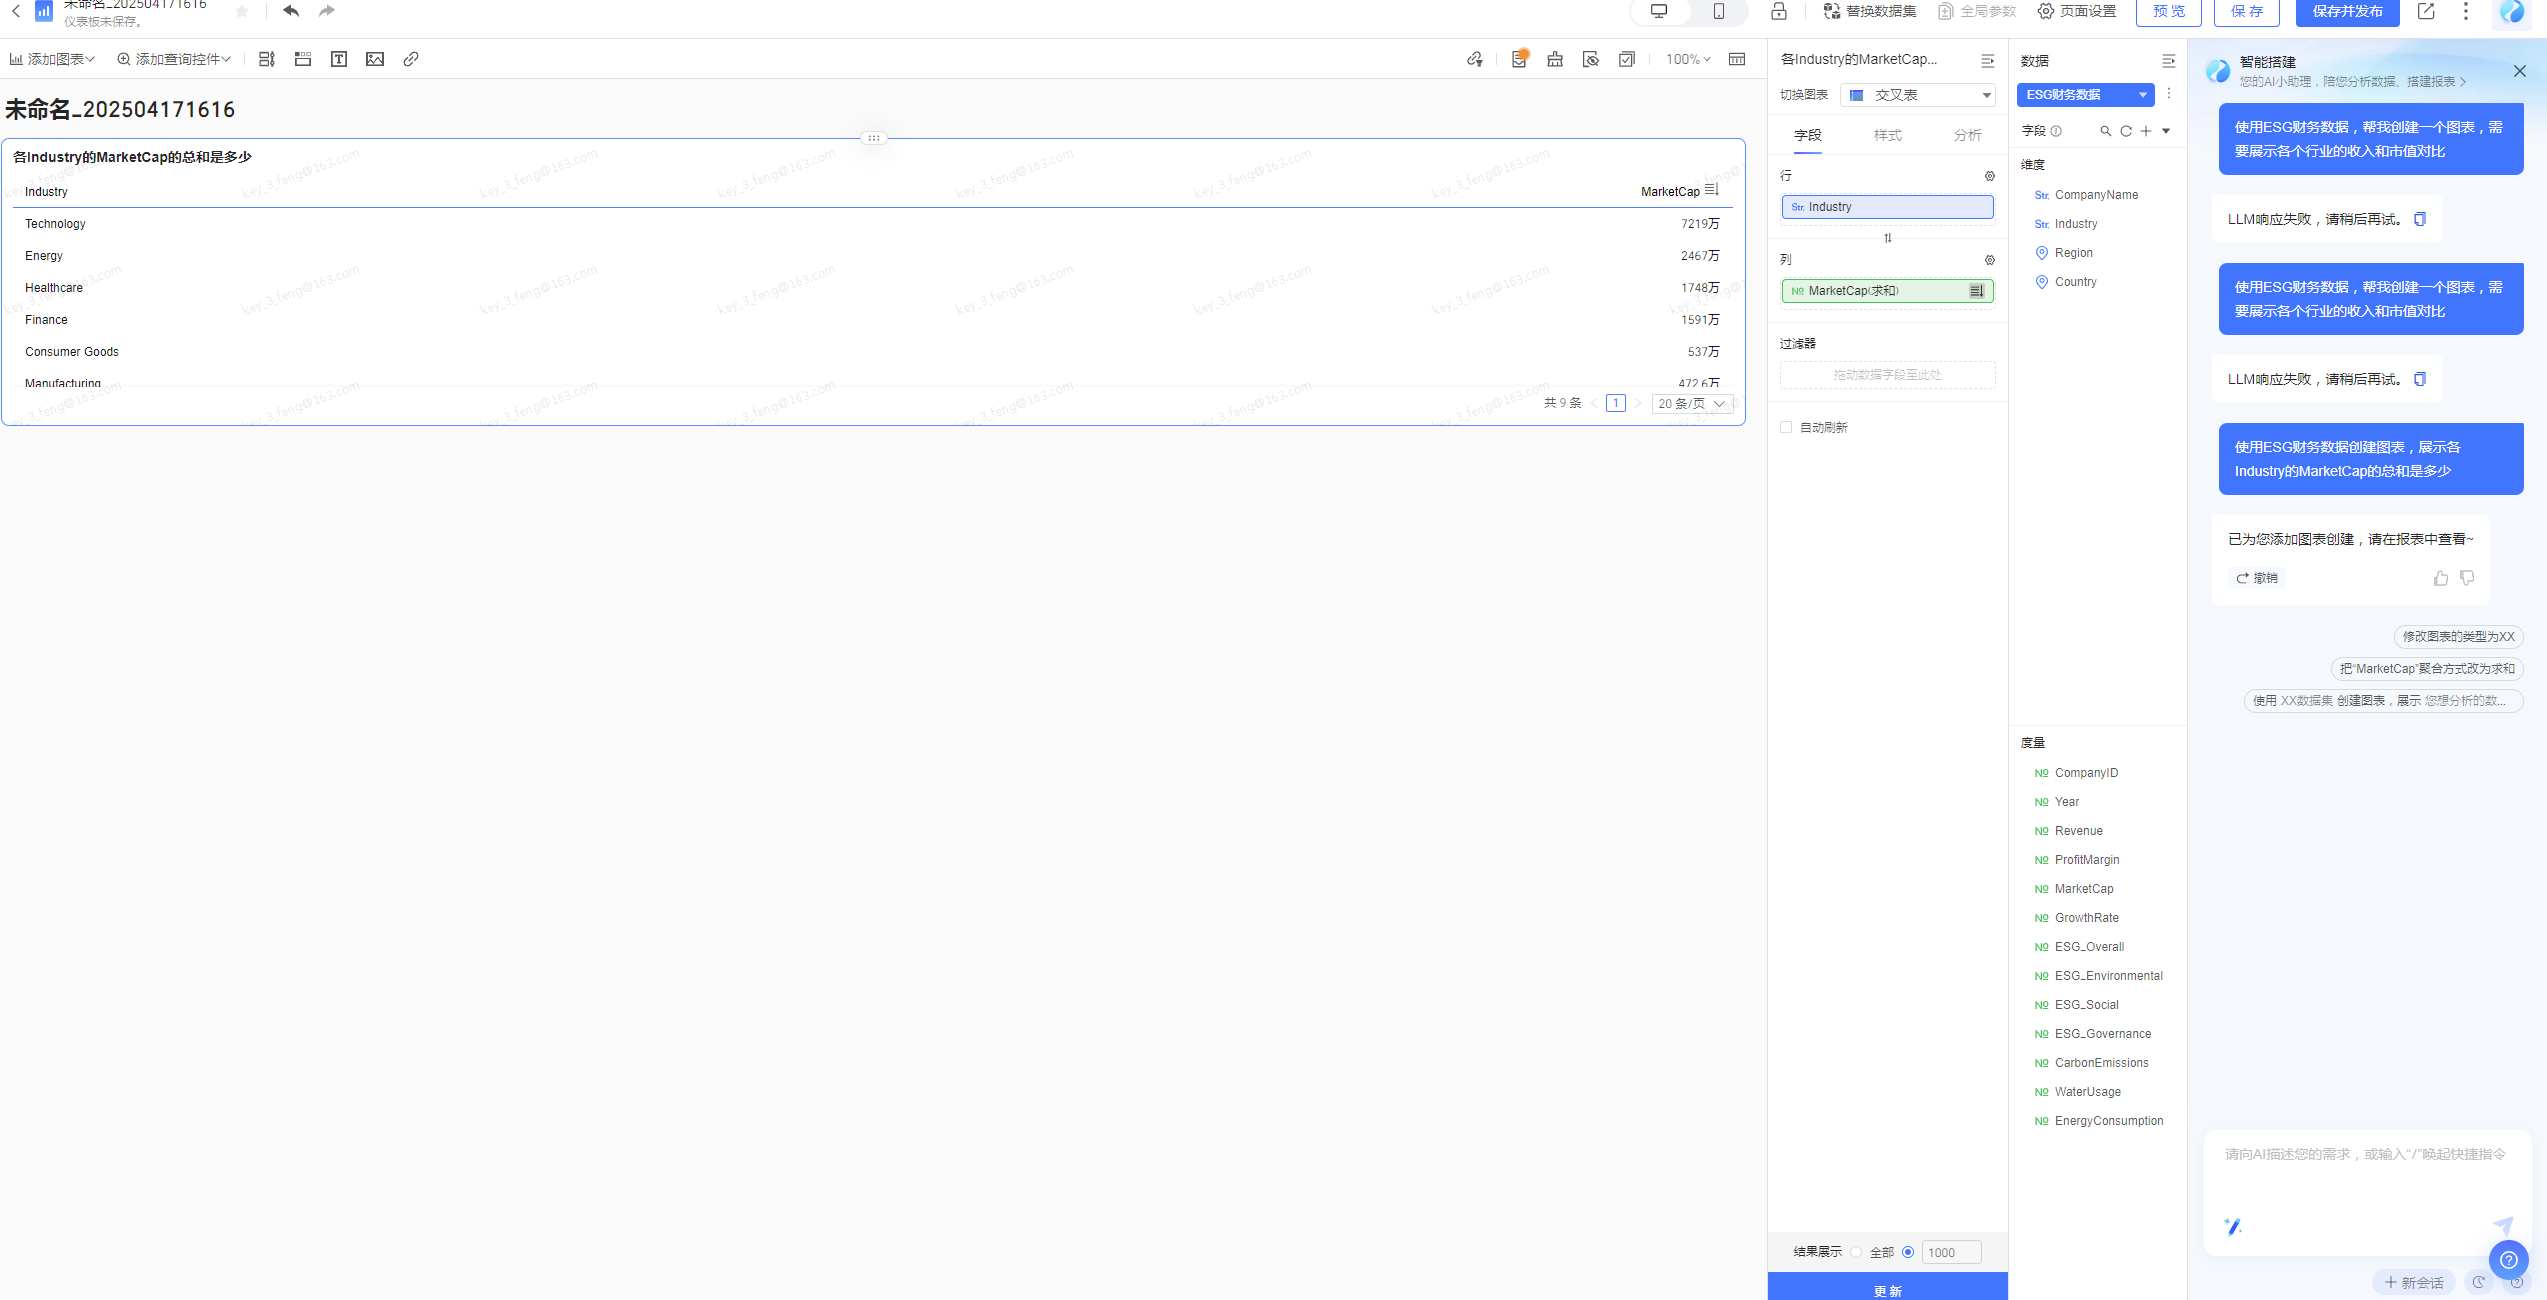Screen dimensions: 2547x1300
Task: Redo the last action
Action: (327, 11)
